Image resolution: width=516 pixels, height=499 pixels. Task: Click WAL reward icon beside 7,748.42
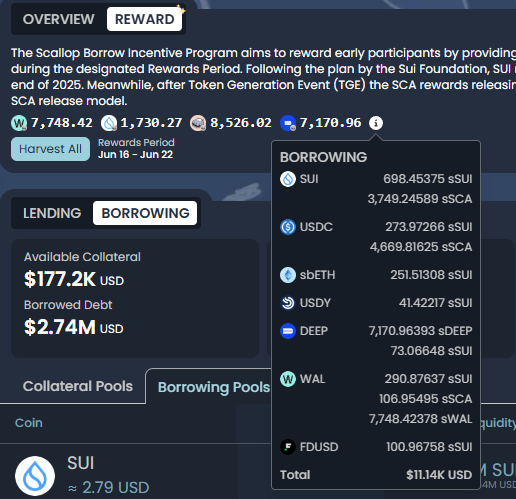(x=19, y=123)
